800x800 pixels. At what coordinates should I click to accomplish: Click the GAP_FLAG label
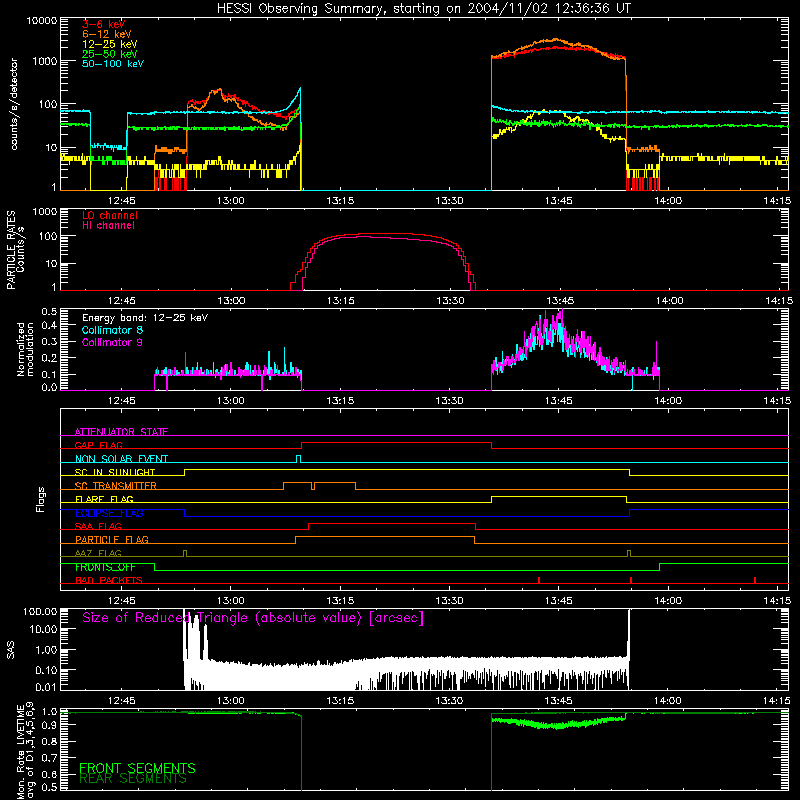point(98,445)
